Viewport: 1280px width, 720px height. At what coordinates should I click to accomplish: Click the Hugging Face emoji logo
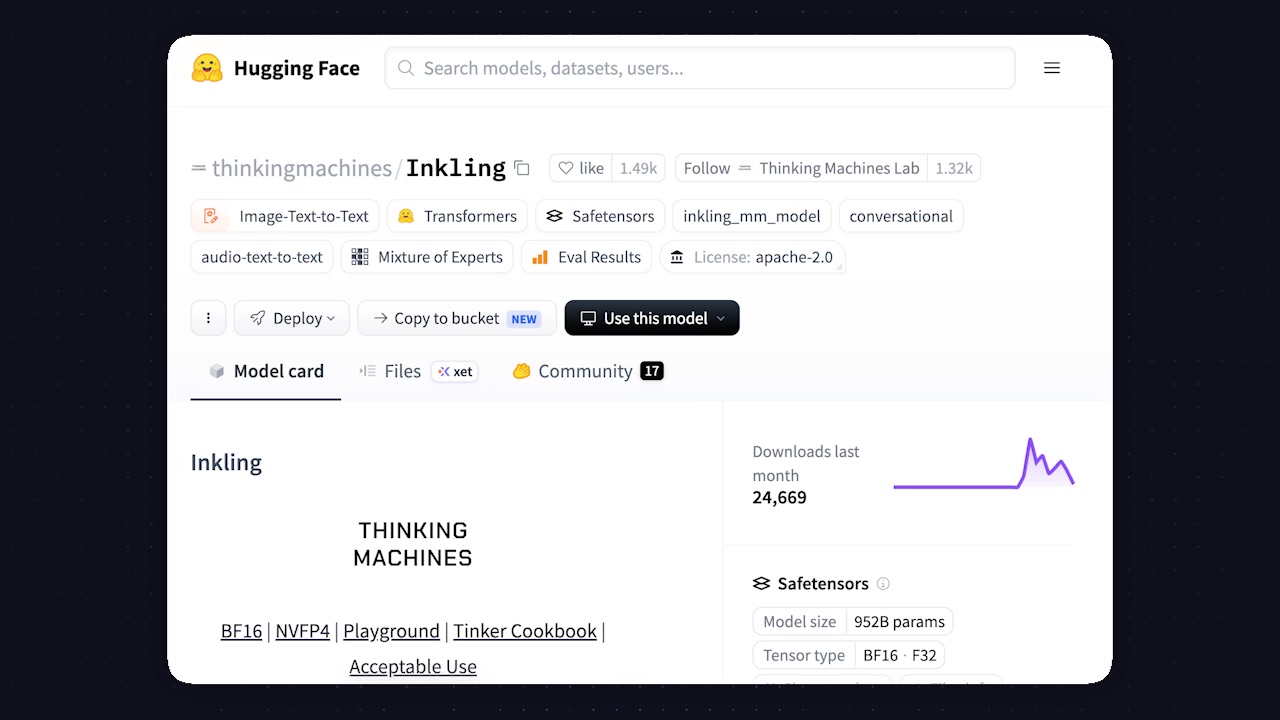click(207, 68)
